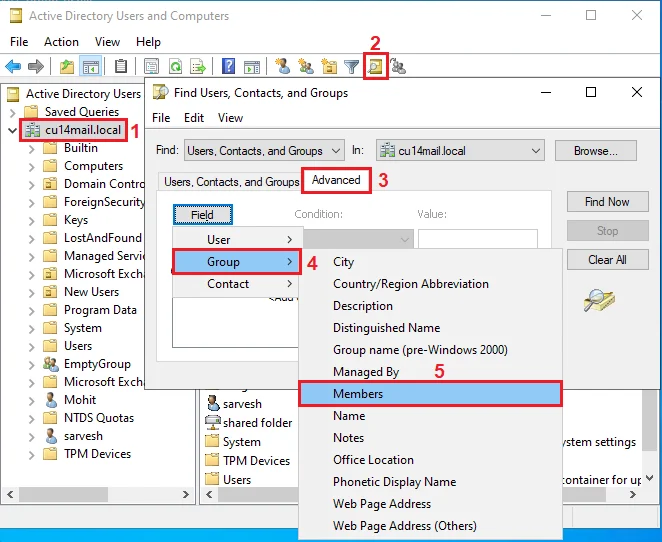Create a new user icon
Viewport: 662px width, 542px height.
[282, 66]
